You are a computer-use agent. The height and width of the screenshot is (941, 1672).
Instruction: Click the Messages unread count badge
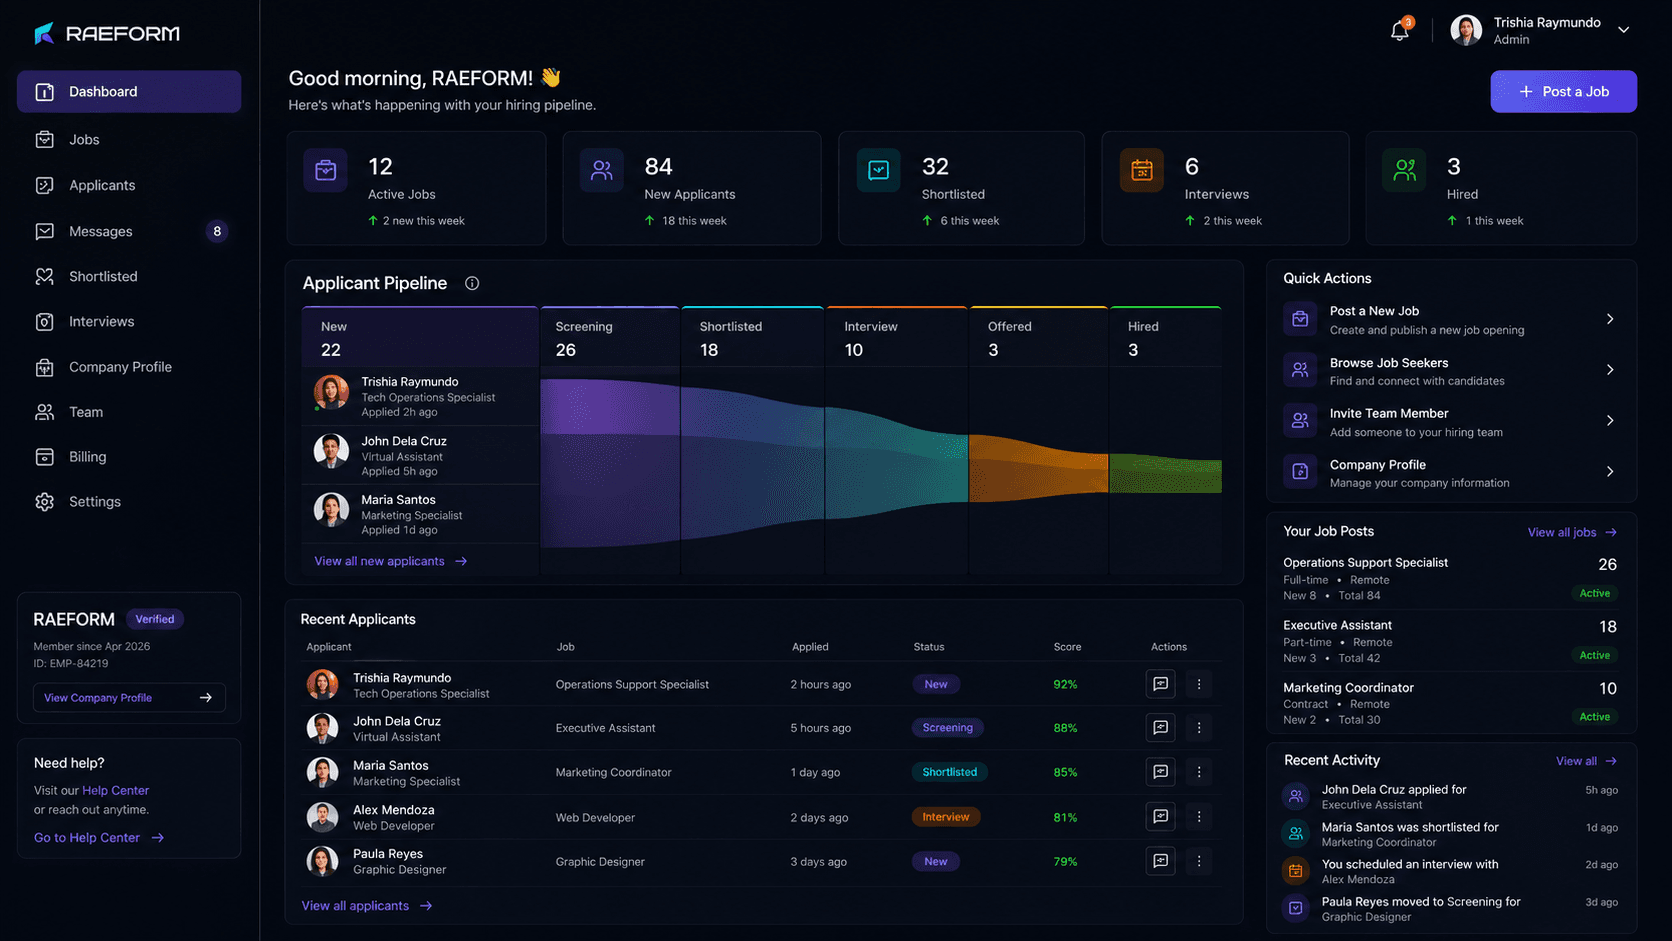click(x=217, y=231)
